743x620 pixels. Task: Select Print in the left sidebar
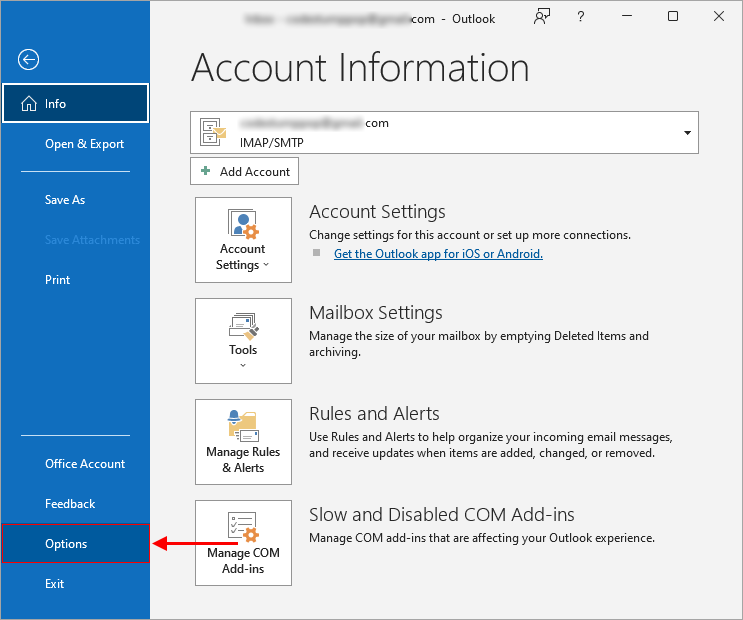pyautogui.click(x=57, y=280)
